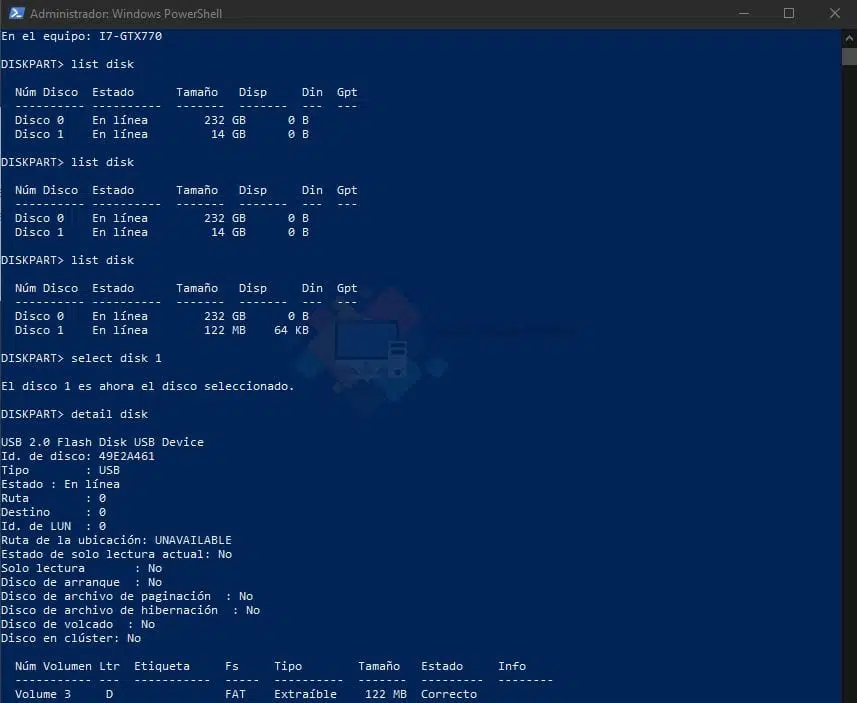Click the scrollbar up arrow
This screenshot has width=857, height=703.
tap(849, 39)
